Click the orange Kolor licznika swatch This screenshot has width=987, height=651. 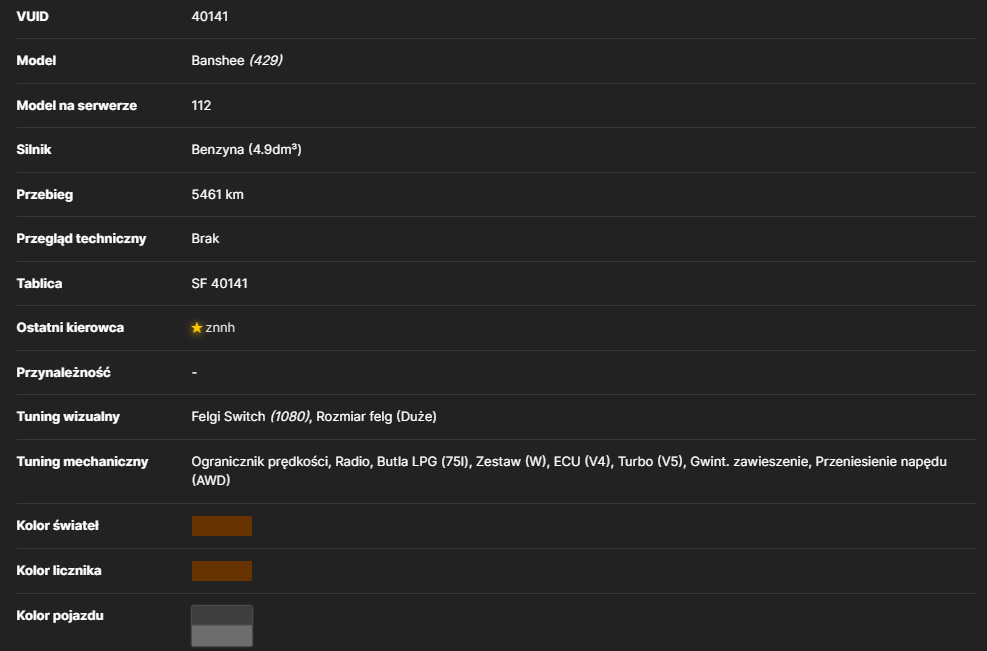pos(222,571)
